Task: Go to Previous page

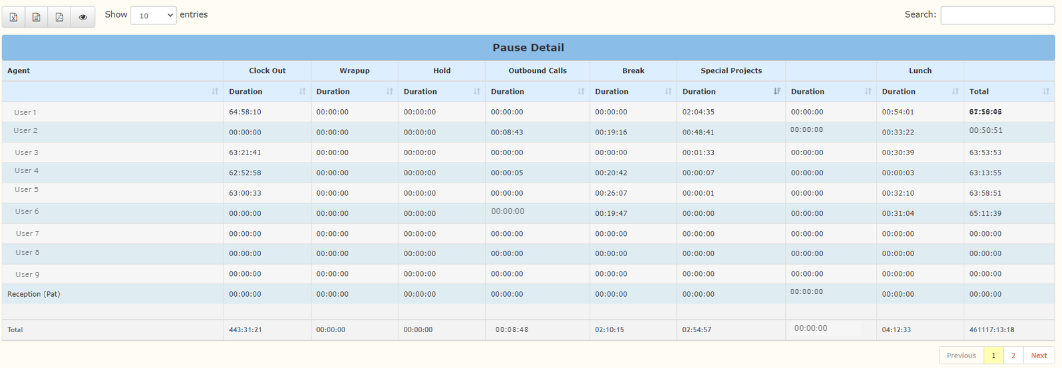Action: pos(961,355)
